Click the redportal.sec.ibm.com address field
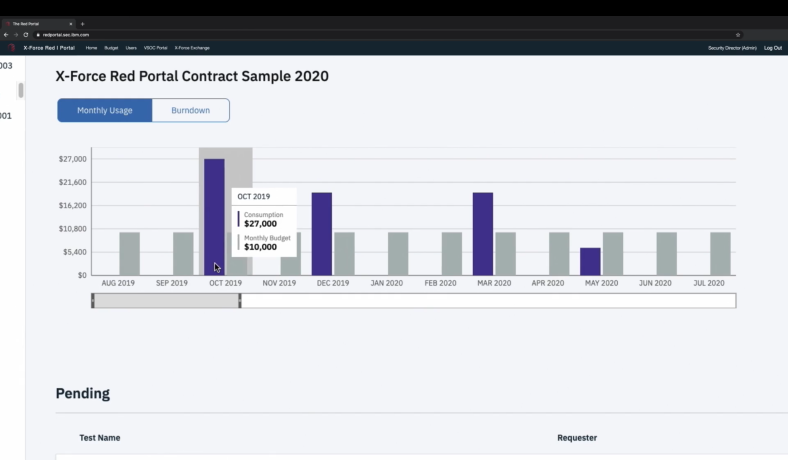The width and height of the screenshot is (788, 460). [x=66, y=35]
